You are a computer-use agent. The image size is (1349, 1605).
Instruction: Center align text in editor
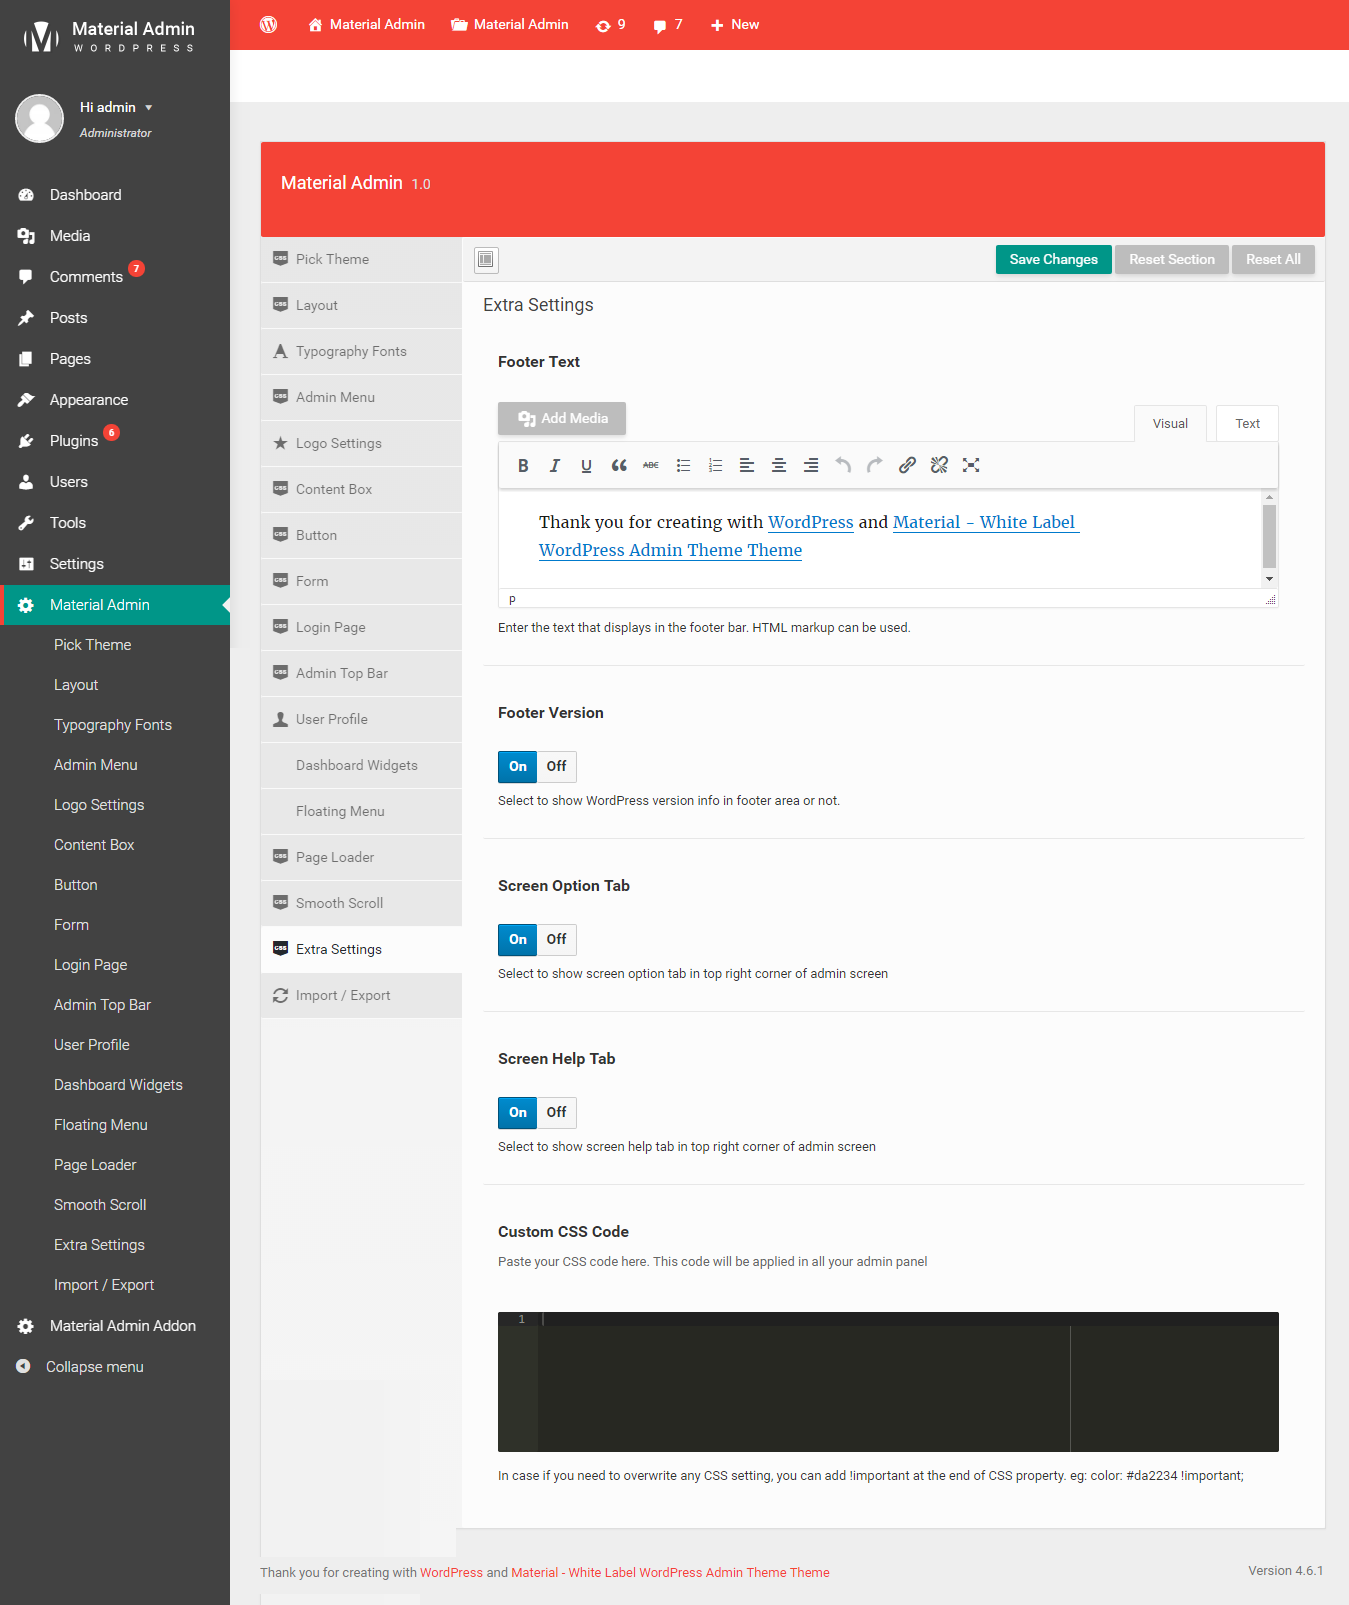click(779, 465)
